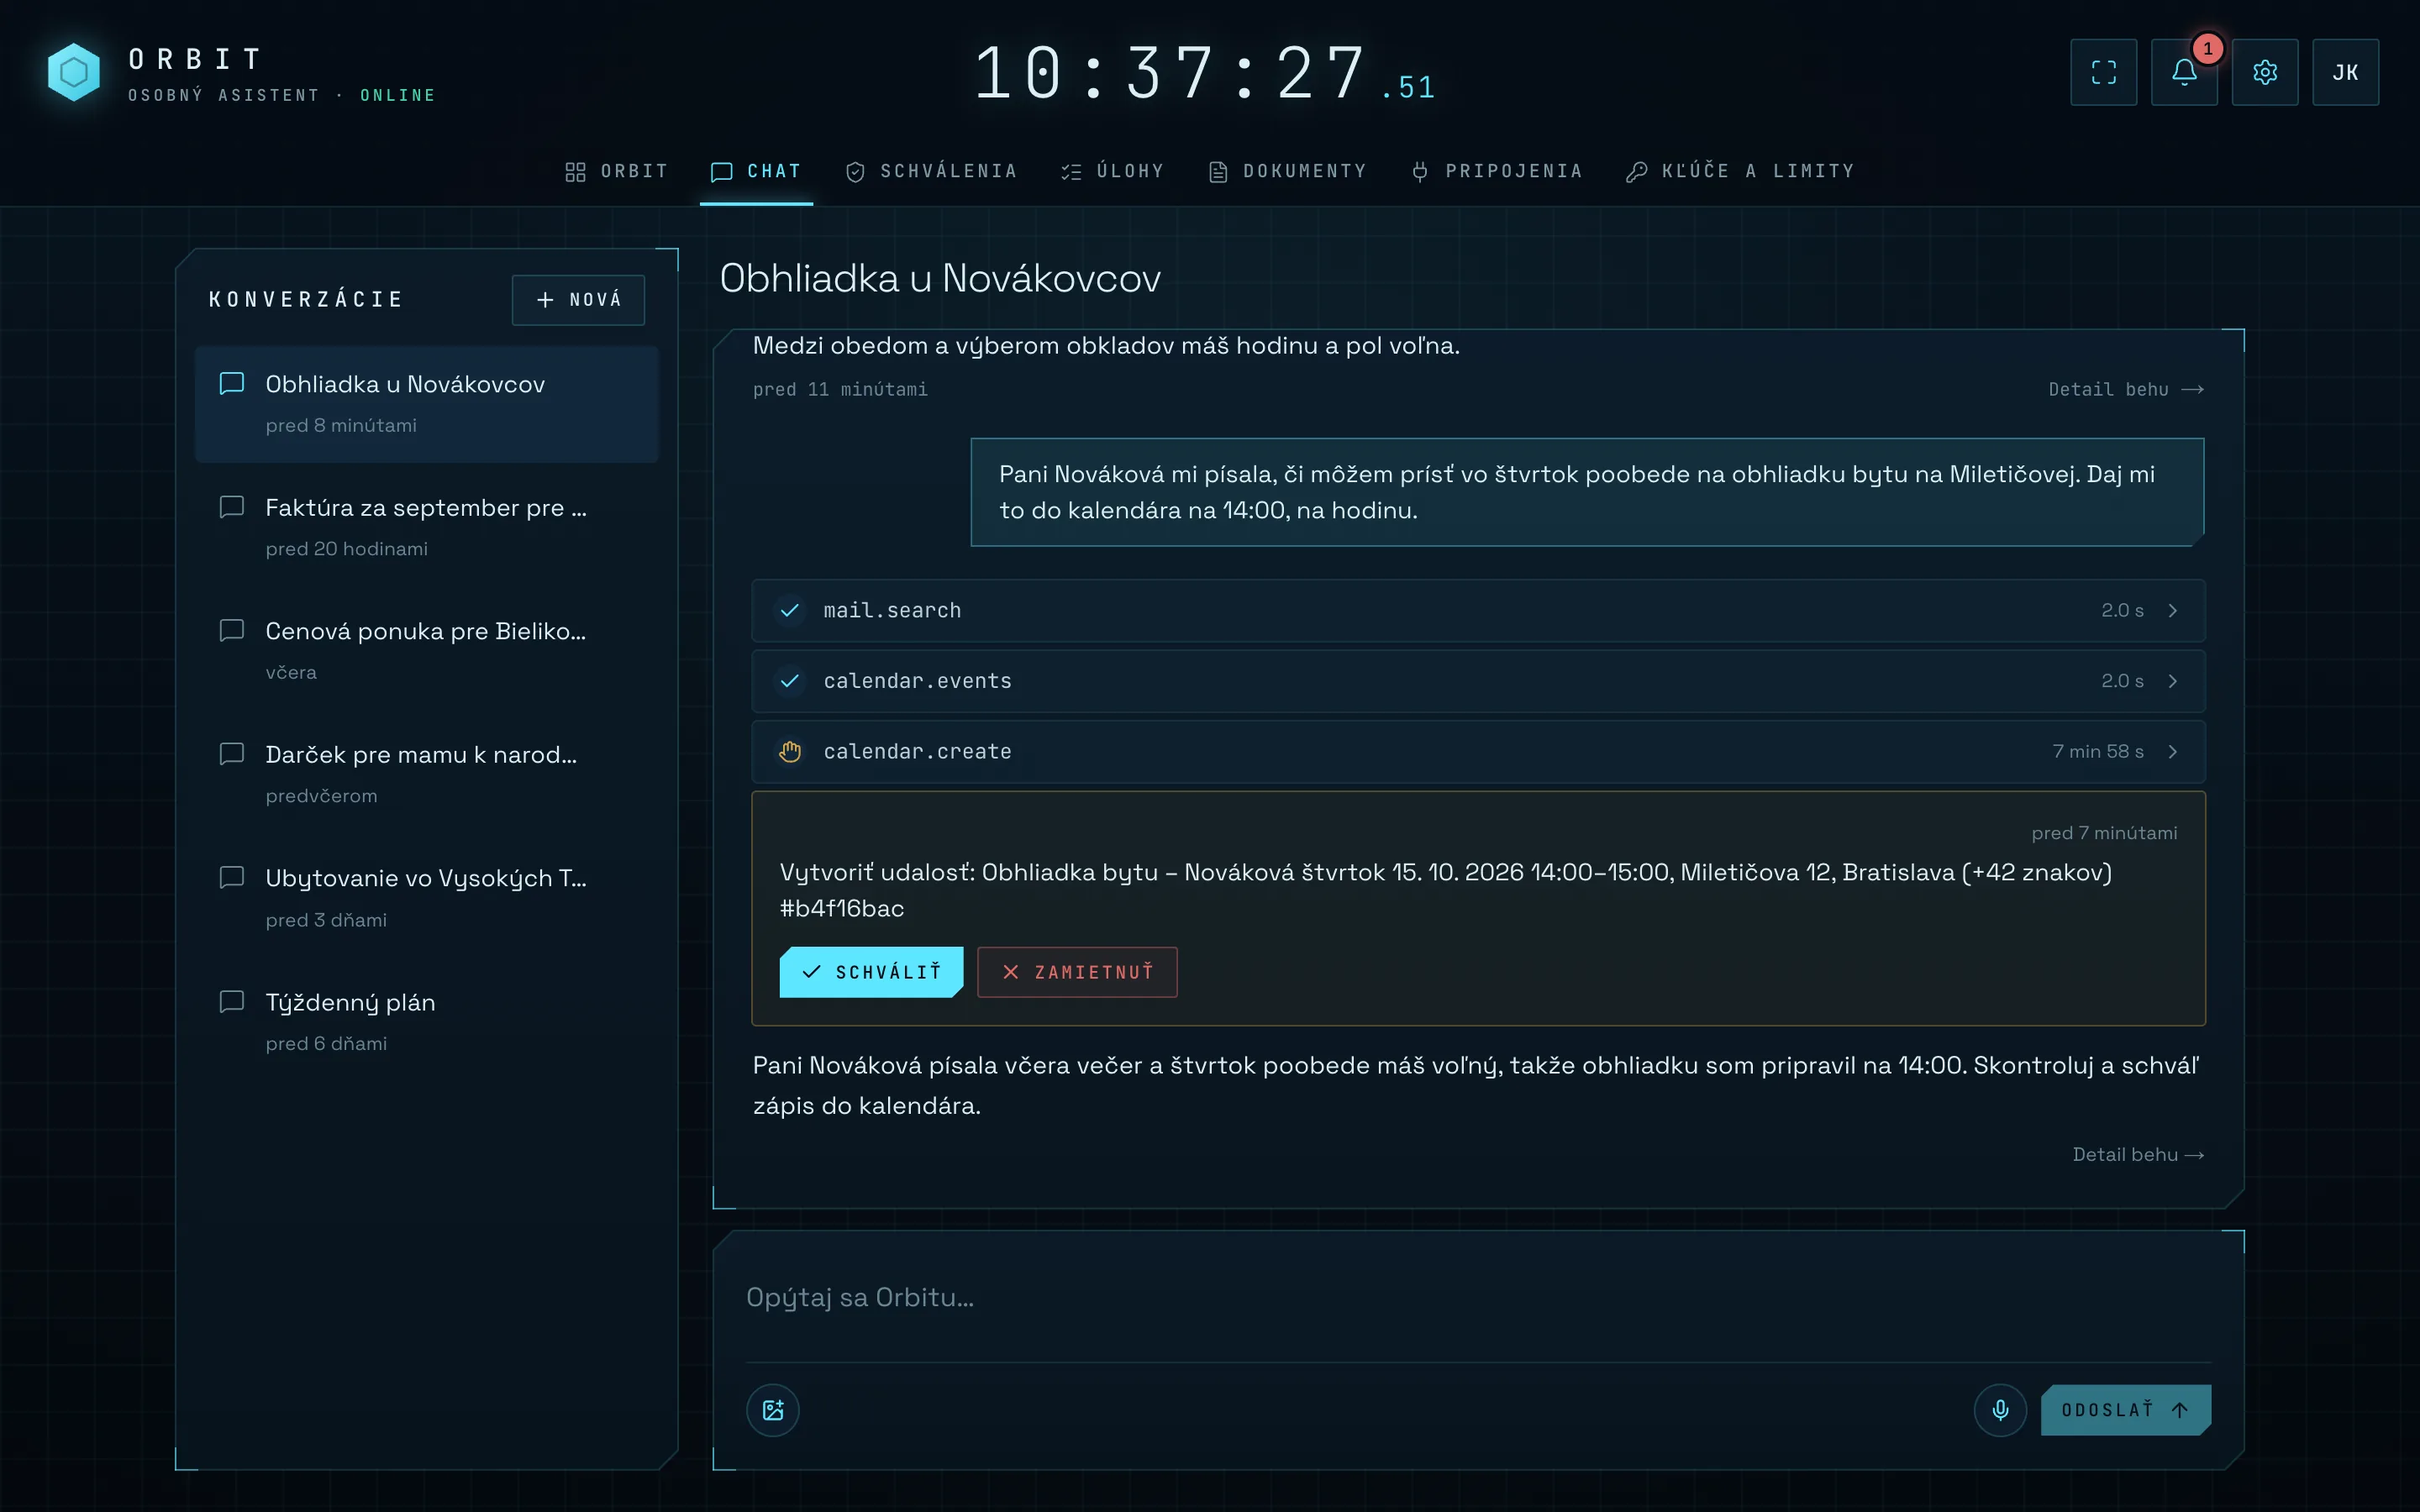The height and width of the screenshot is (1512, 2420).
Task: Click the Darček pre mamu chat icon
Action: pos(232,754)
